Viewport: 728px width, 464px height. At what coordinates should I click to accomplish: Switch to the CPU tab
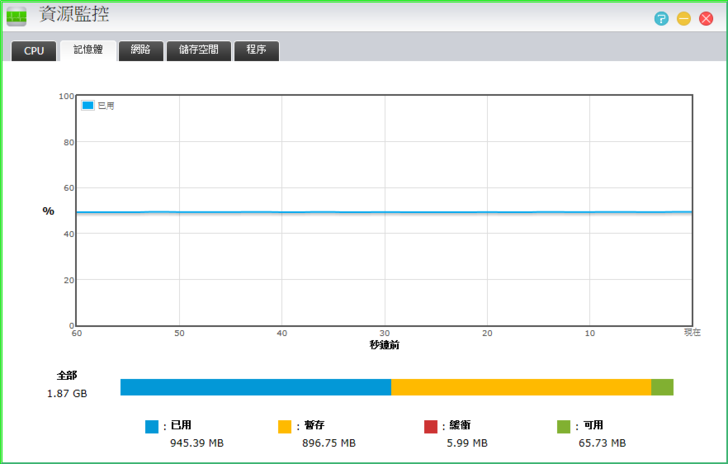pyautogui.click(x=34, y=51)
